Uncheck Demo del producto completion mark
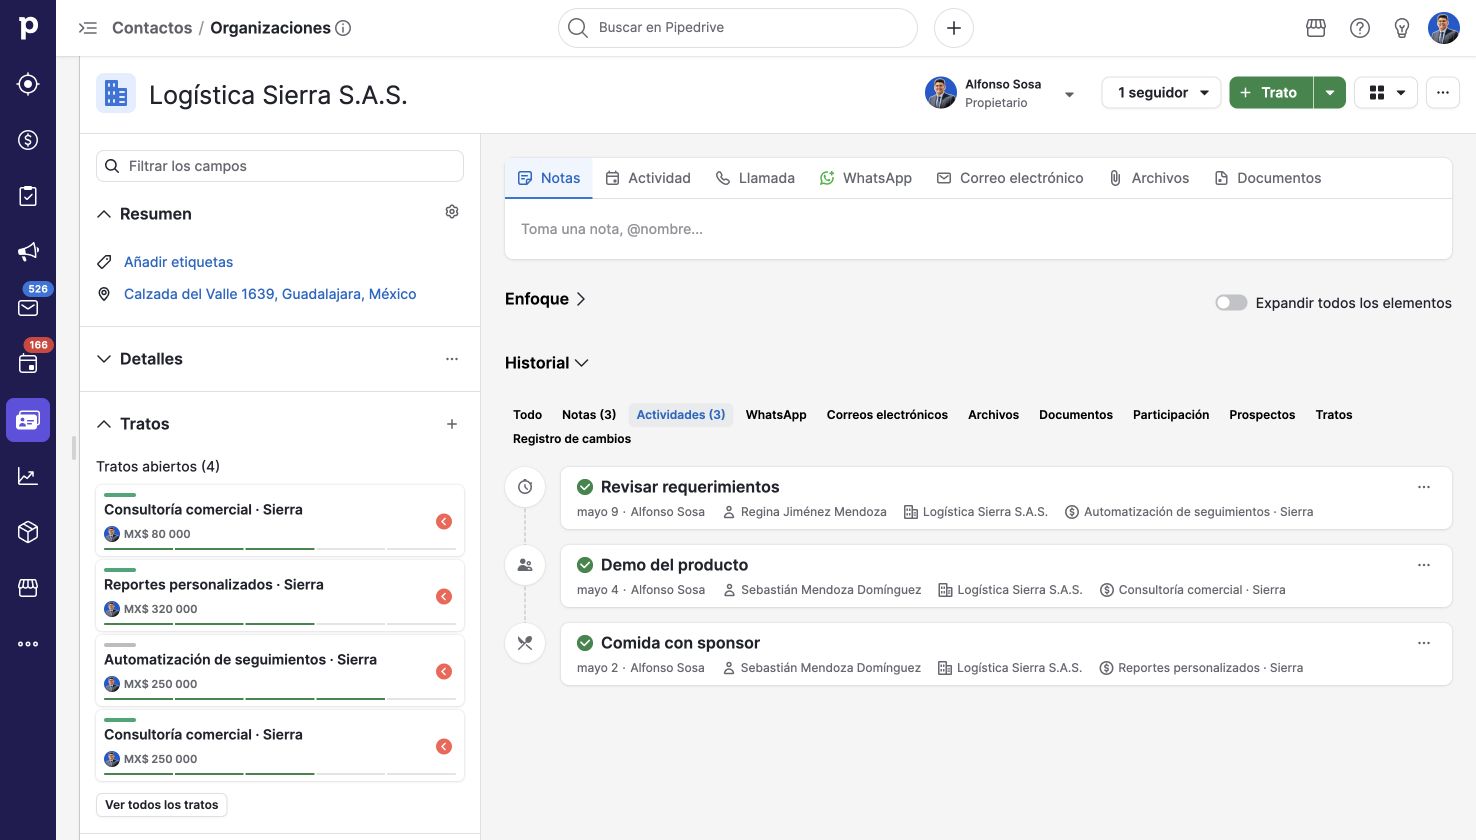Screen dimensions: 1476x840 click(585, 565)
